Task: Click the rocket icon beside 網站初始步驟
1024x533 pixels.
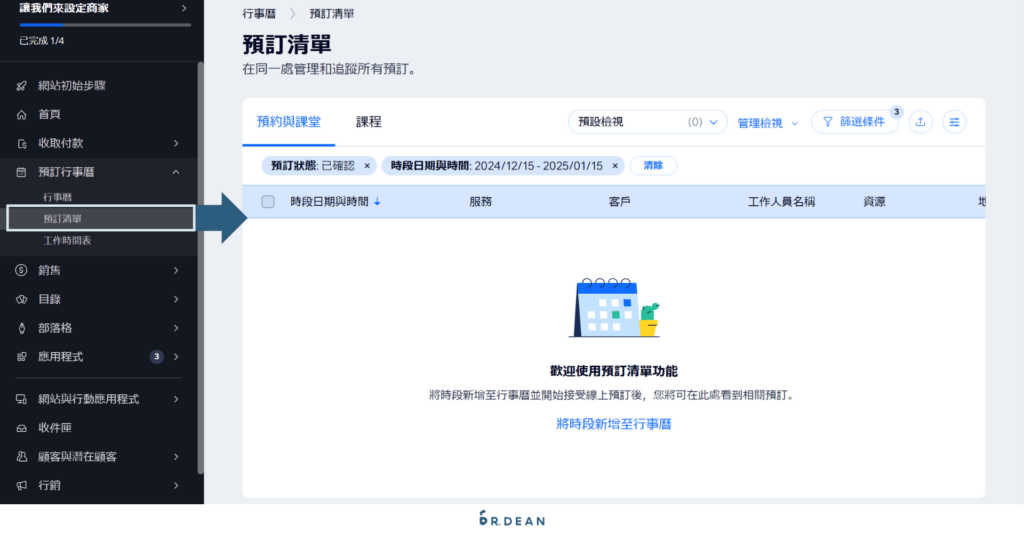Action: [22, 86]
